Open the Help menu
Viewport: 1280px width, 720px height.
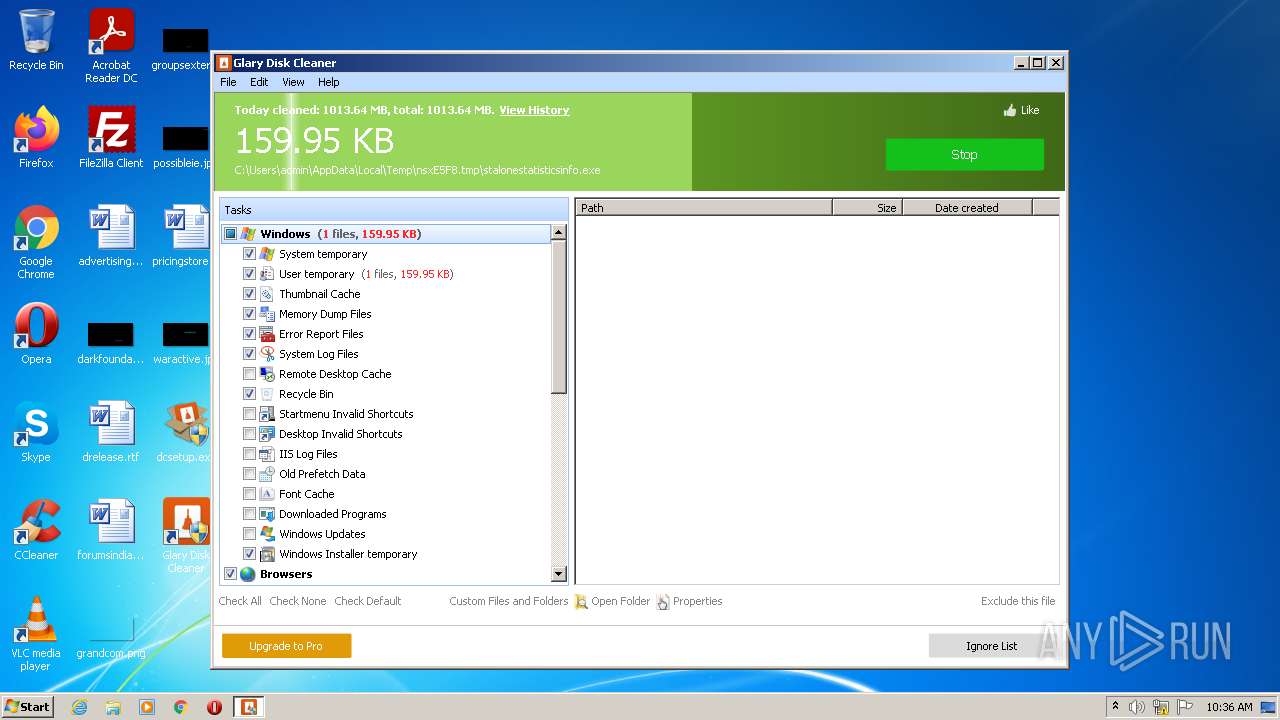click(x=329, y=82)
